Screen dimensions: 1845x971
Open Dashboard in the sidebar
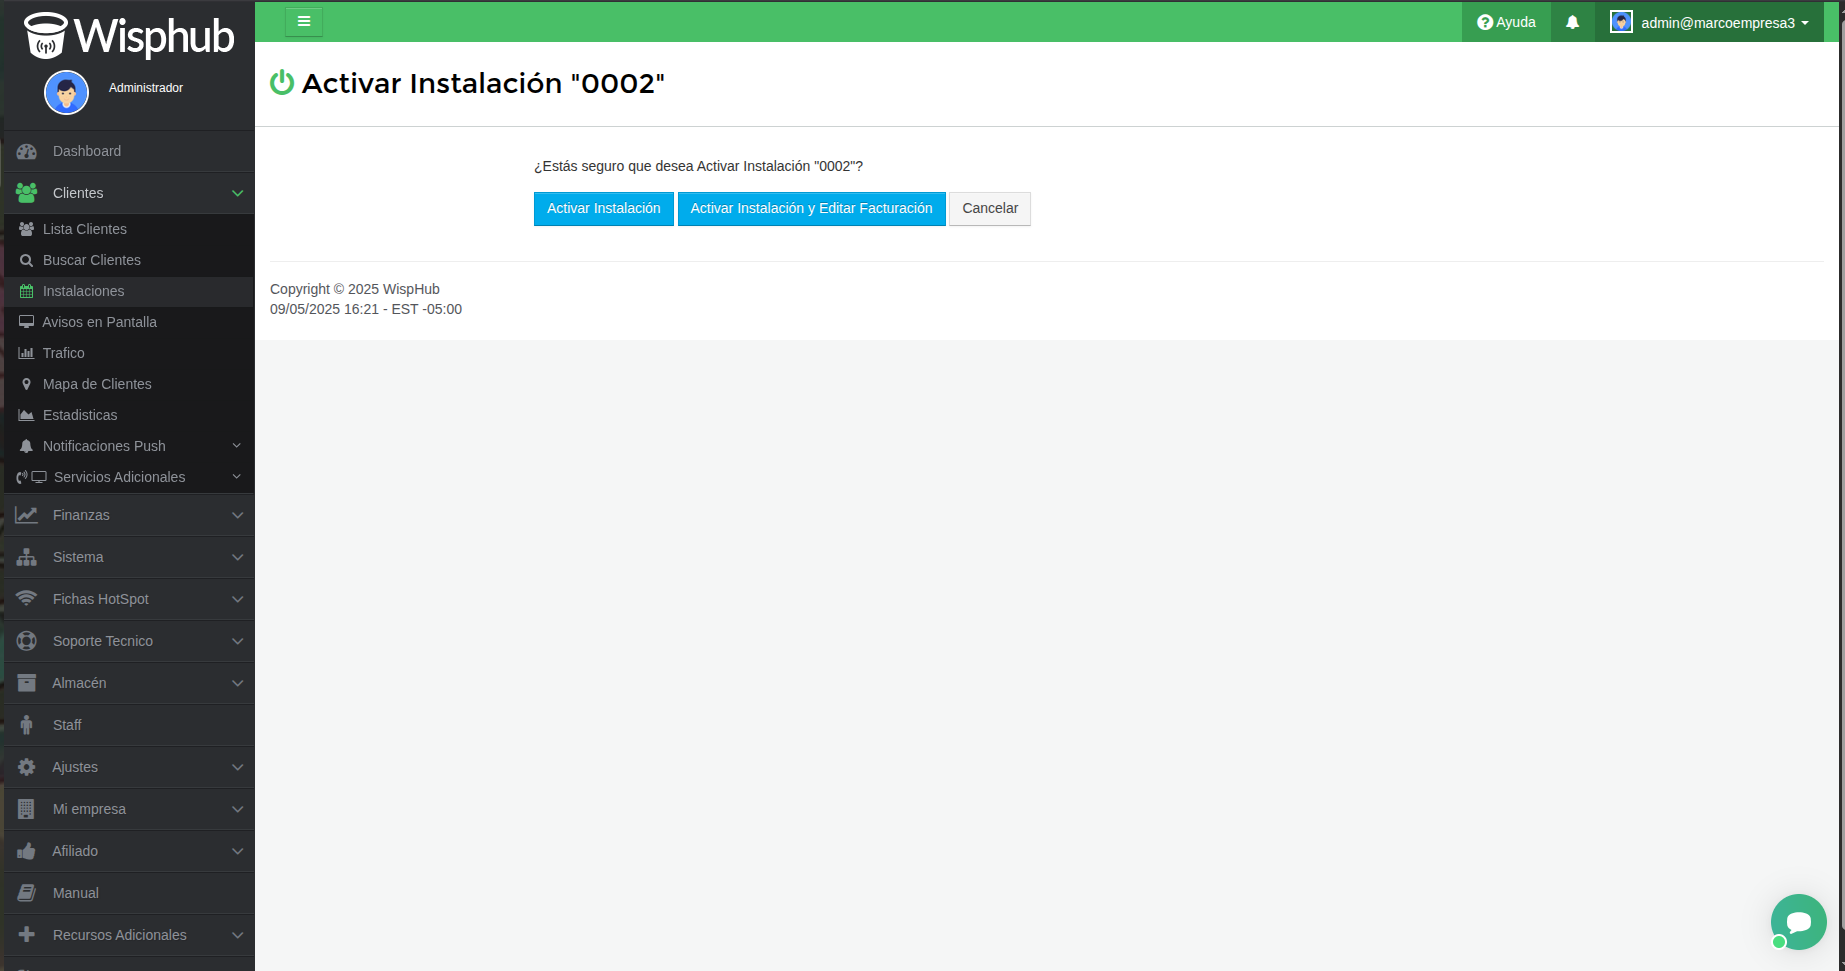point(129,151)
